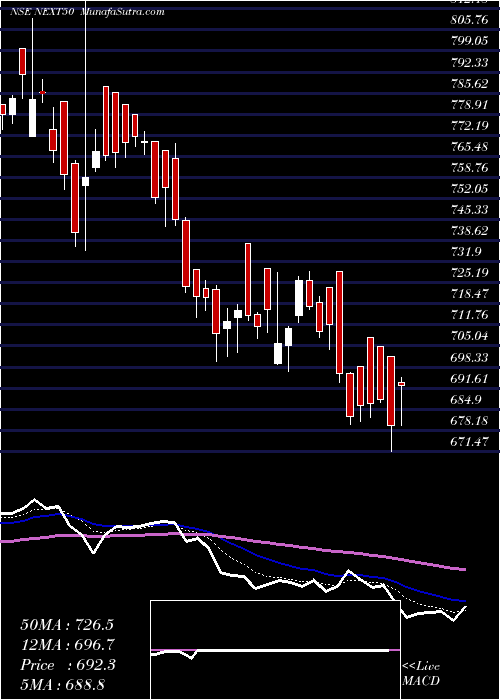Click the 691.61 price axis label
The width and height of the screenshot is (500, 700).
click(468, 379)
